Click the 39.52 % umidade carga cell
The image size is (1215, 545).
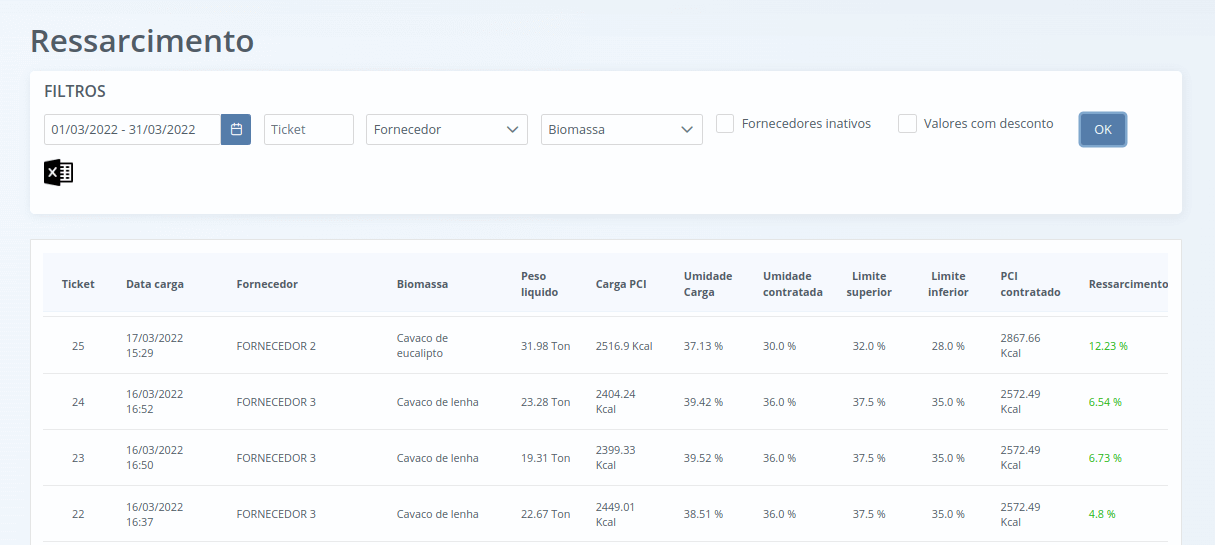[703, 458]
